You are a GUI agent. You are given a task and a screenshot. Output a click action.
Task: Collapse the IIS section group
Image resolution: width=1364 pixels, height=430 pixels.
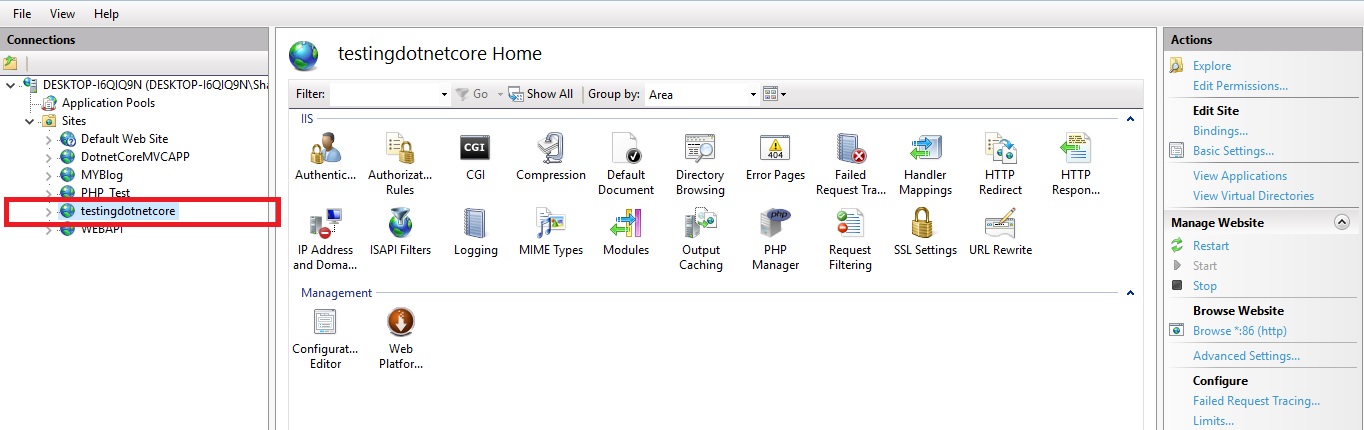[1130, 119]
